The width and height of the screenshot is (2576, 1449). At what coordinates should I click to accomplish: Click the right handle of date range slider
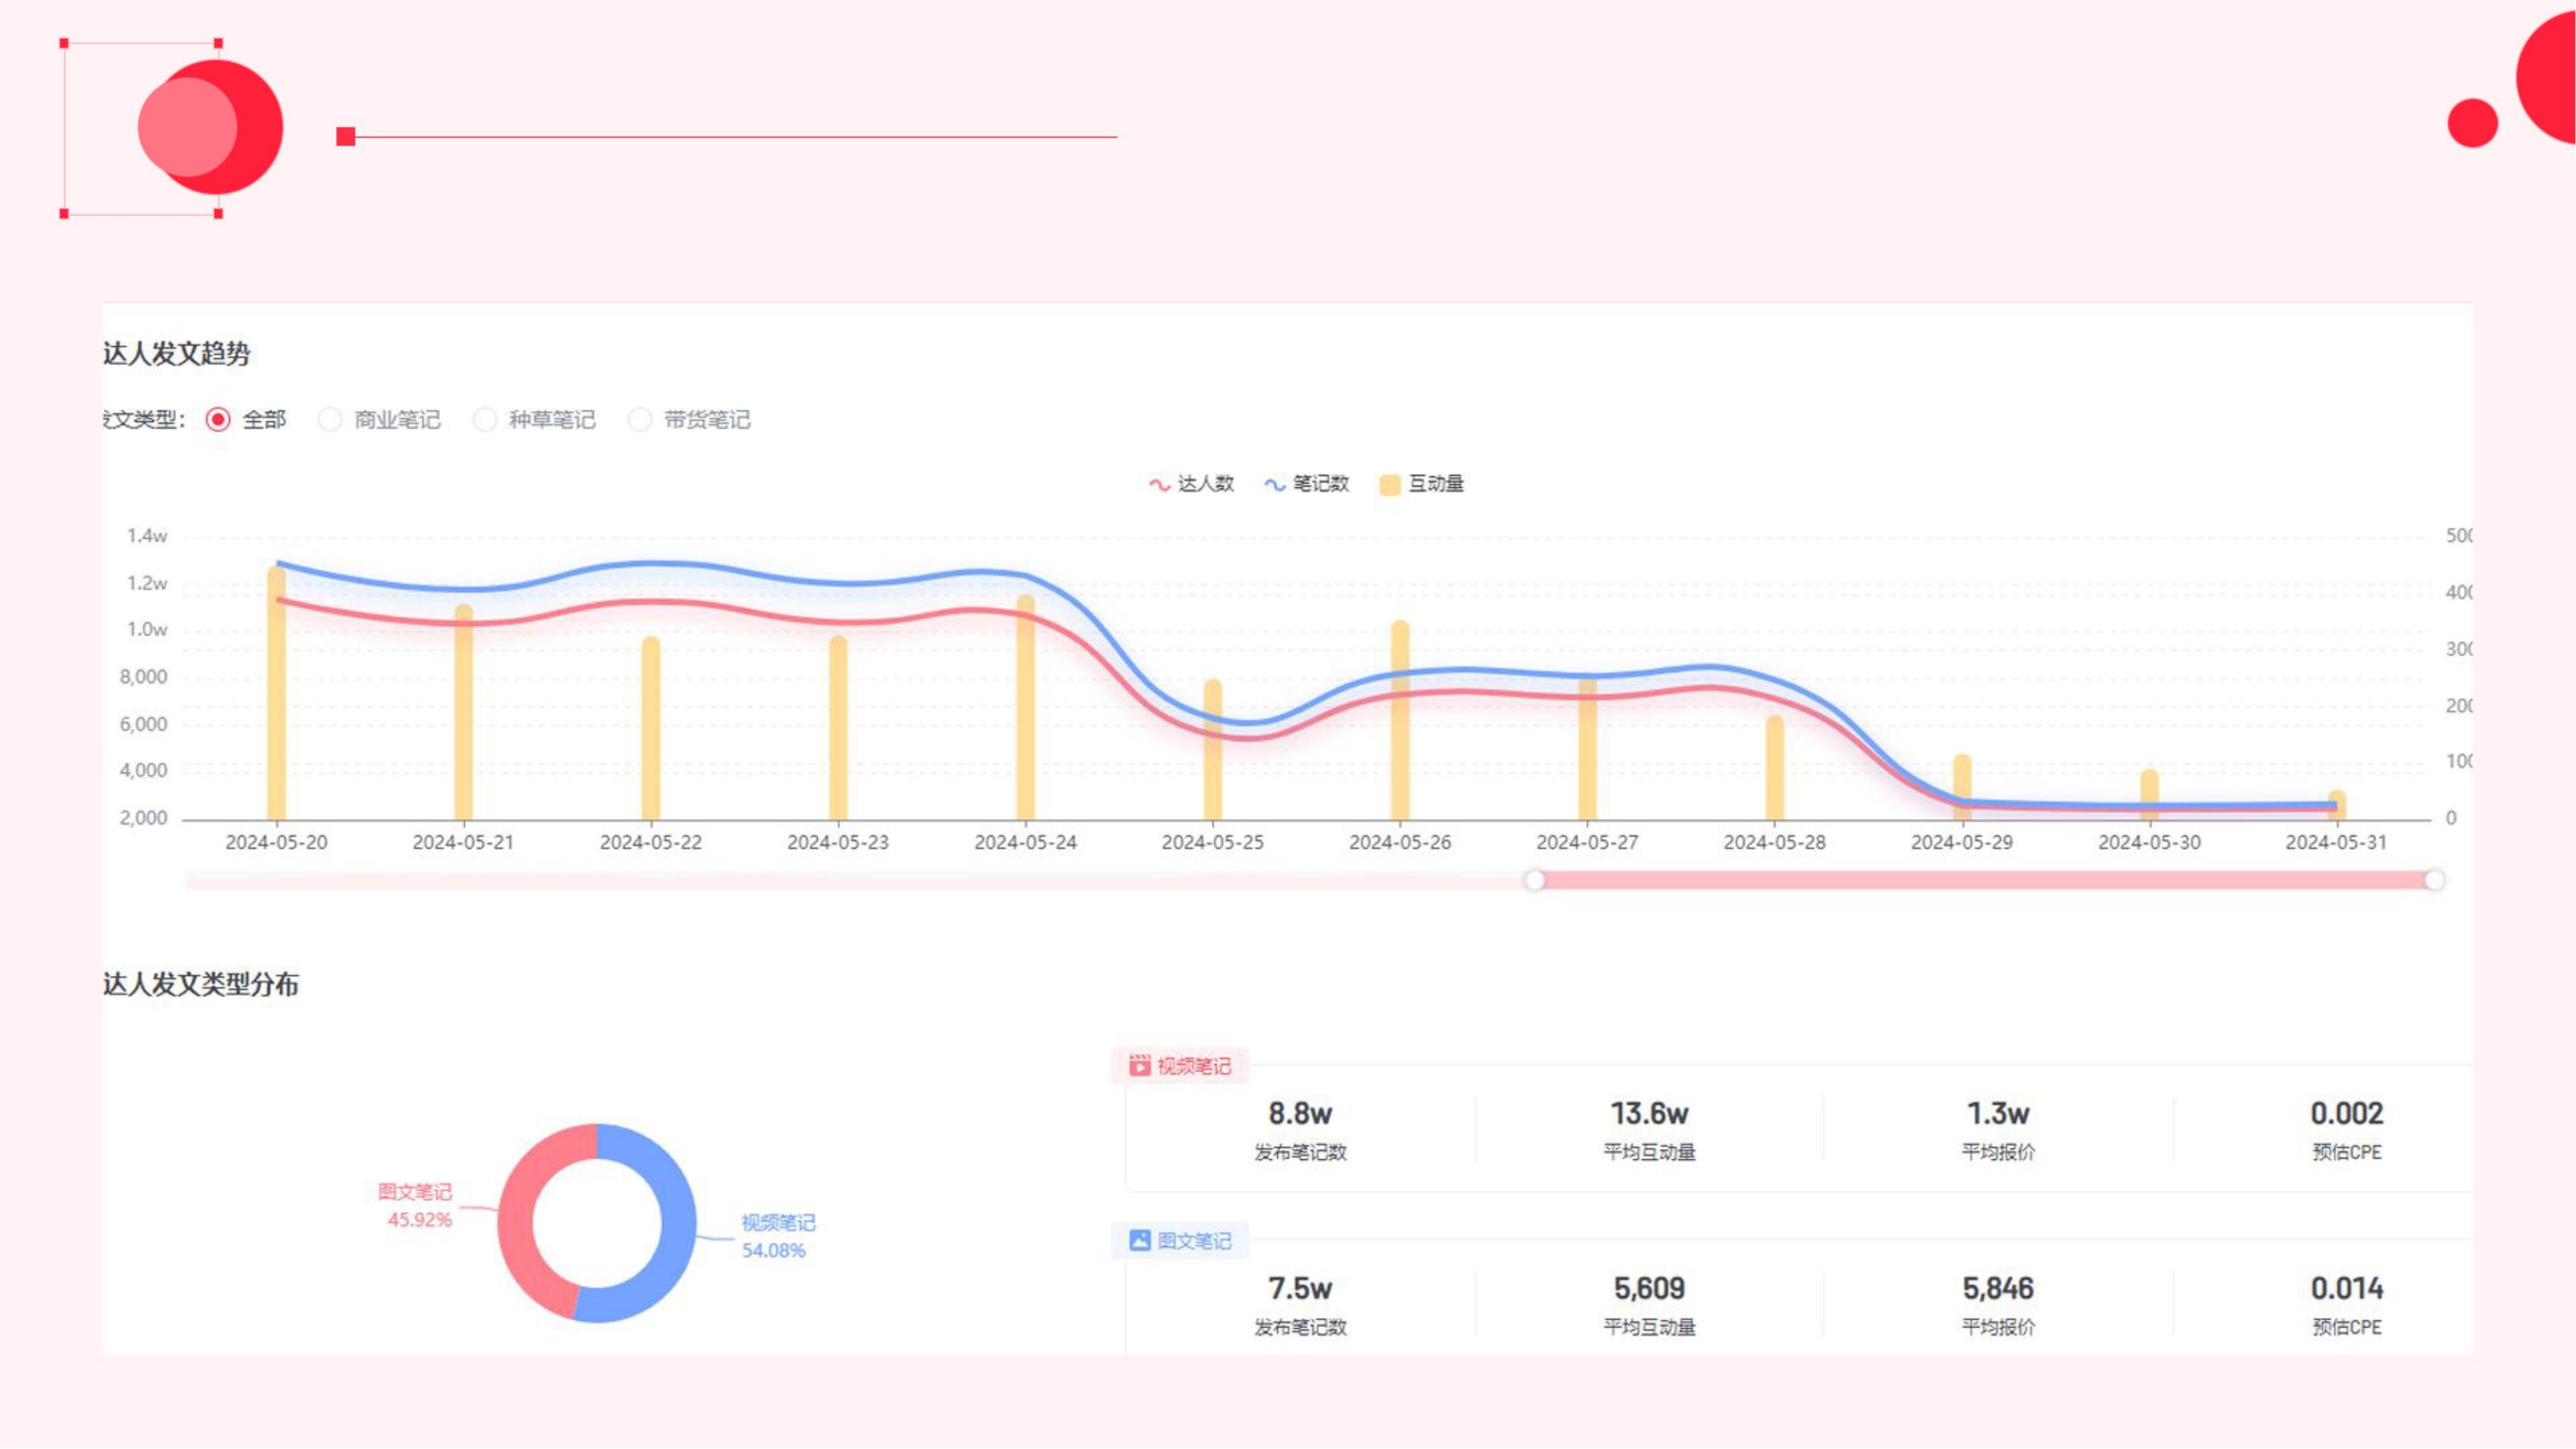(x=2435, y=880)
